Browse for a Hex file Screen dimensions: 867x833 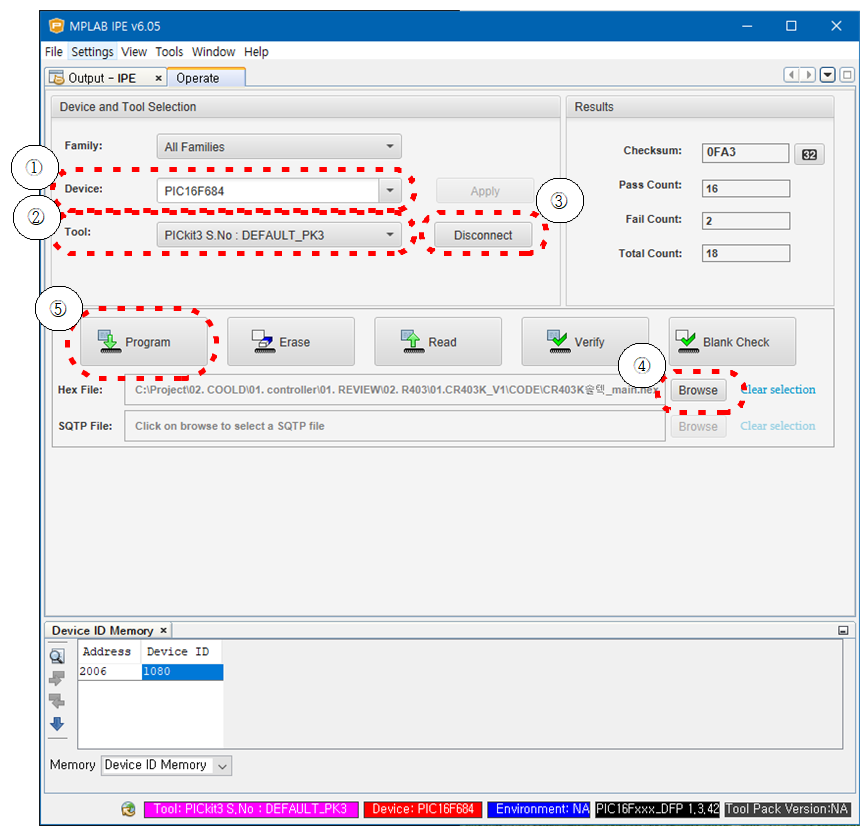coord(698,390)
